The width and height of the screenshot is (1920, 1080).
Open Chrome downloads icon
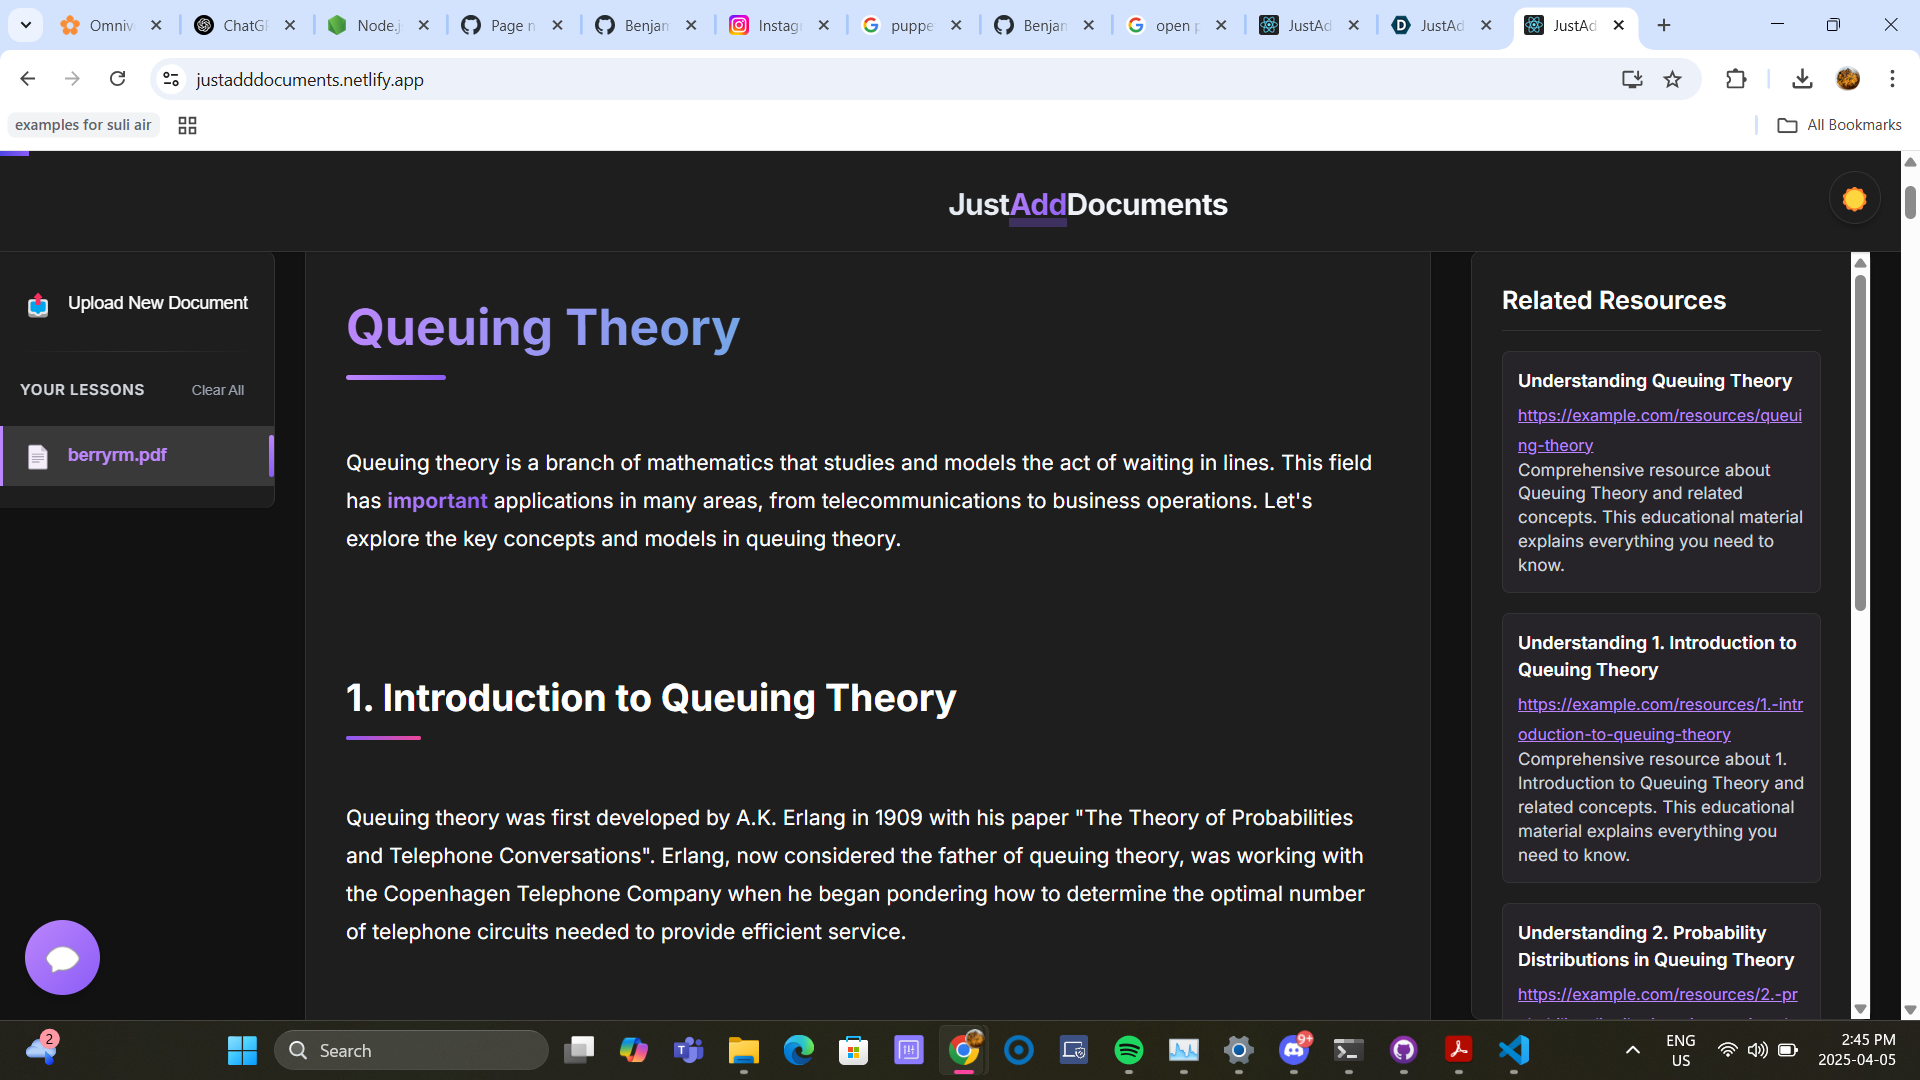click(1802, 79)
